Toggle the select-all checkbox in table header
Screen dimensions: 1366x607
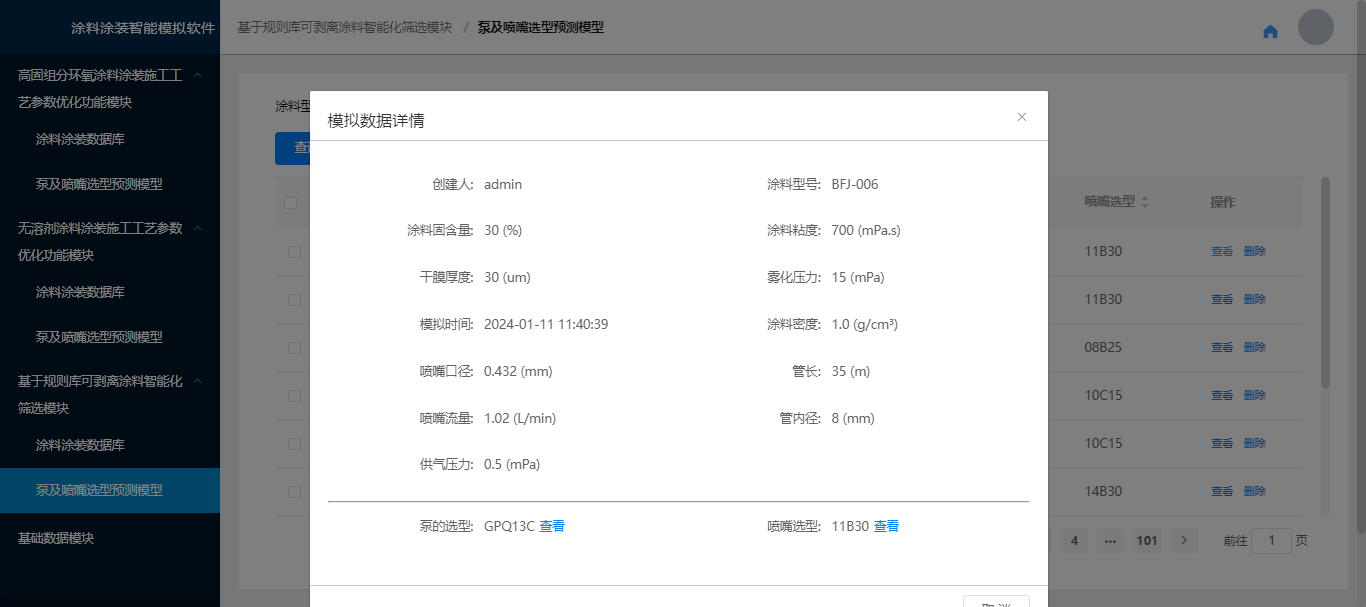tap(291, 203)
